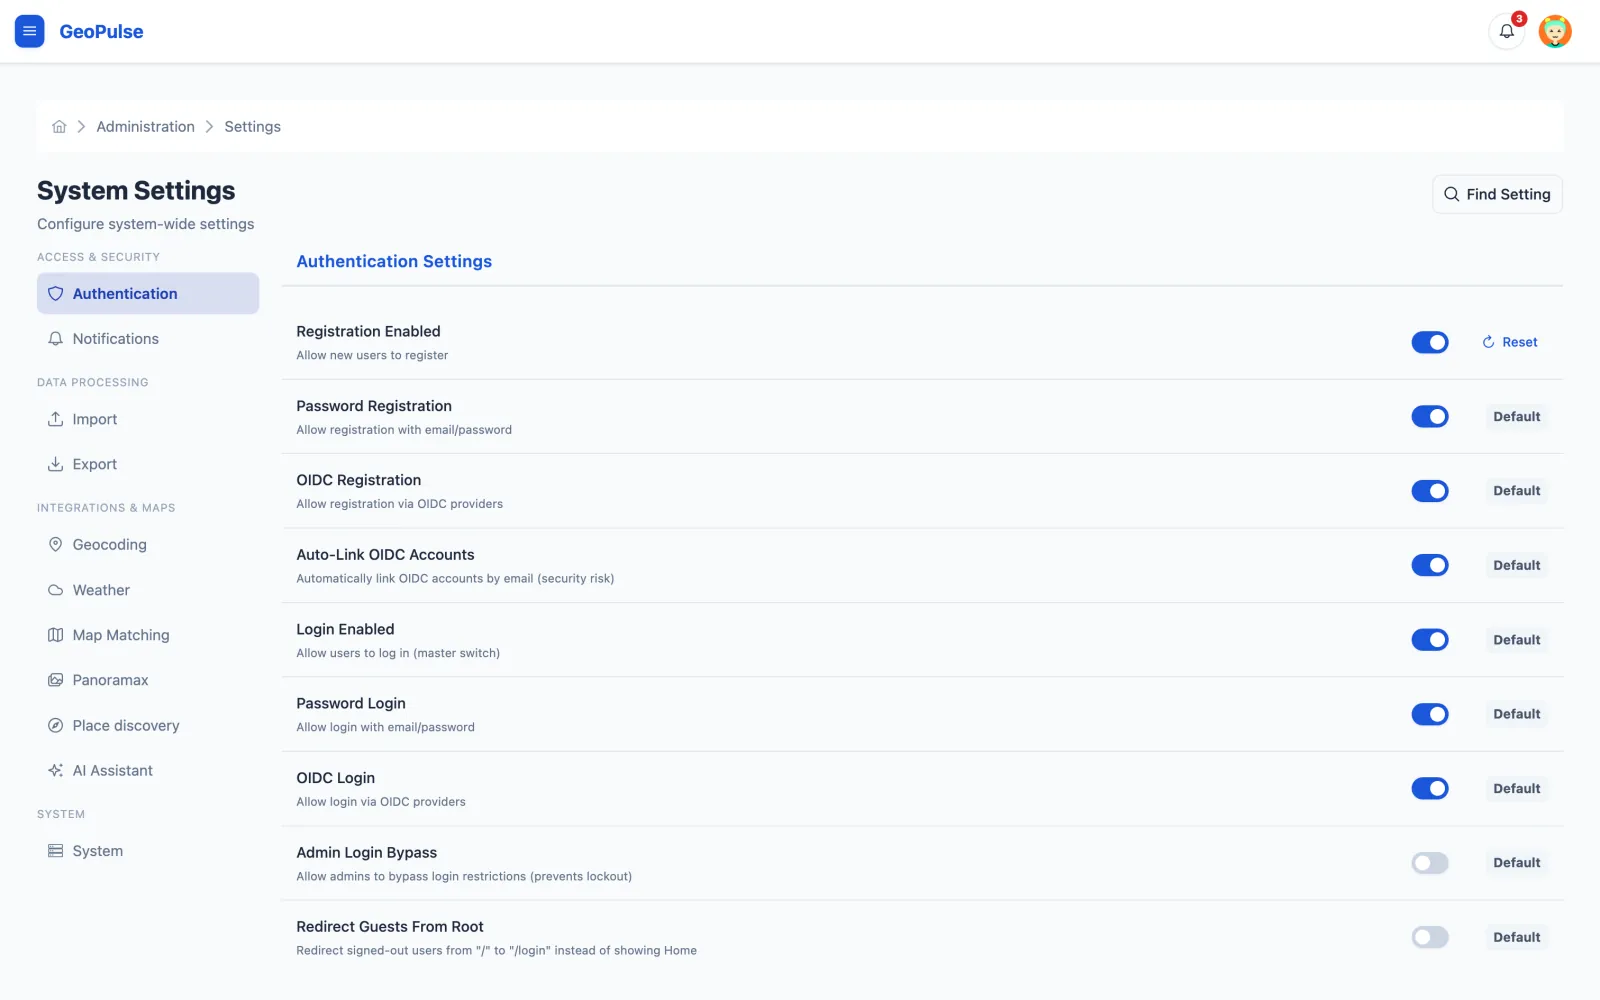Select Authentication in the settings sidebar
This screenshot has height=1000, width=1600.
pos(148,294)
